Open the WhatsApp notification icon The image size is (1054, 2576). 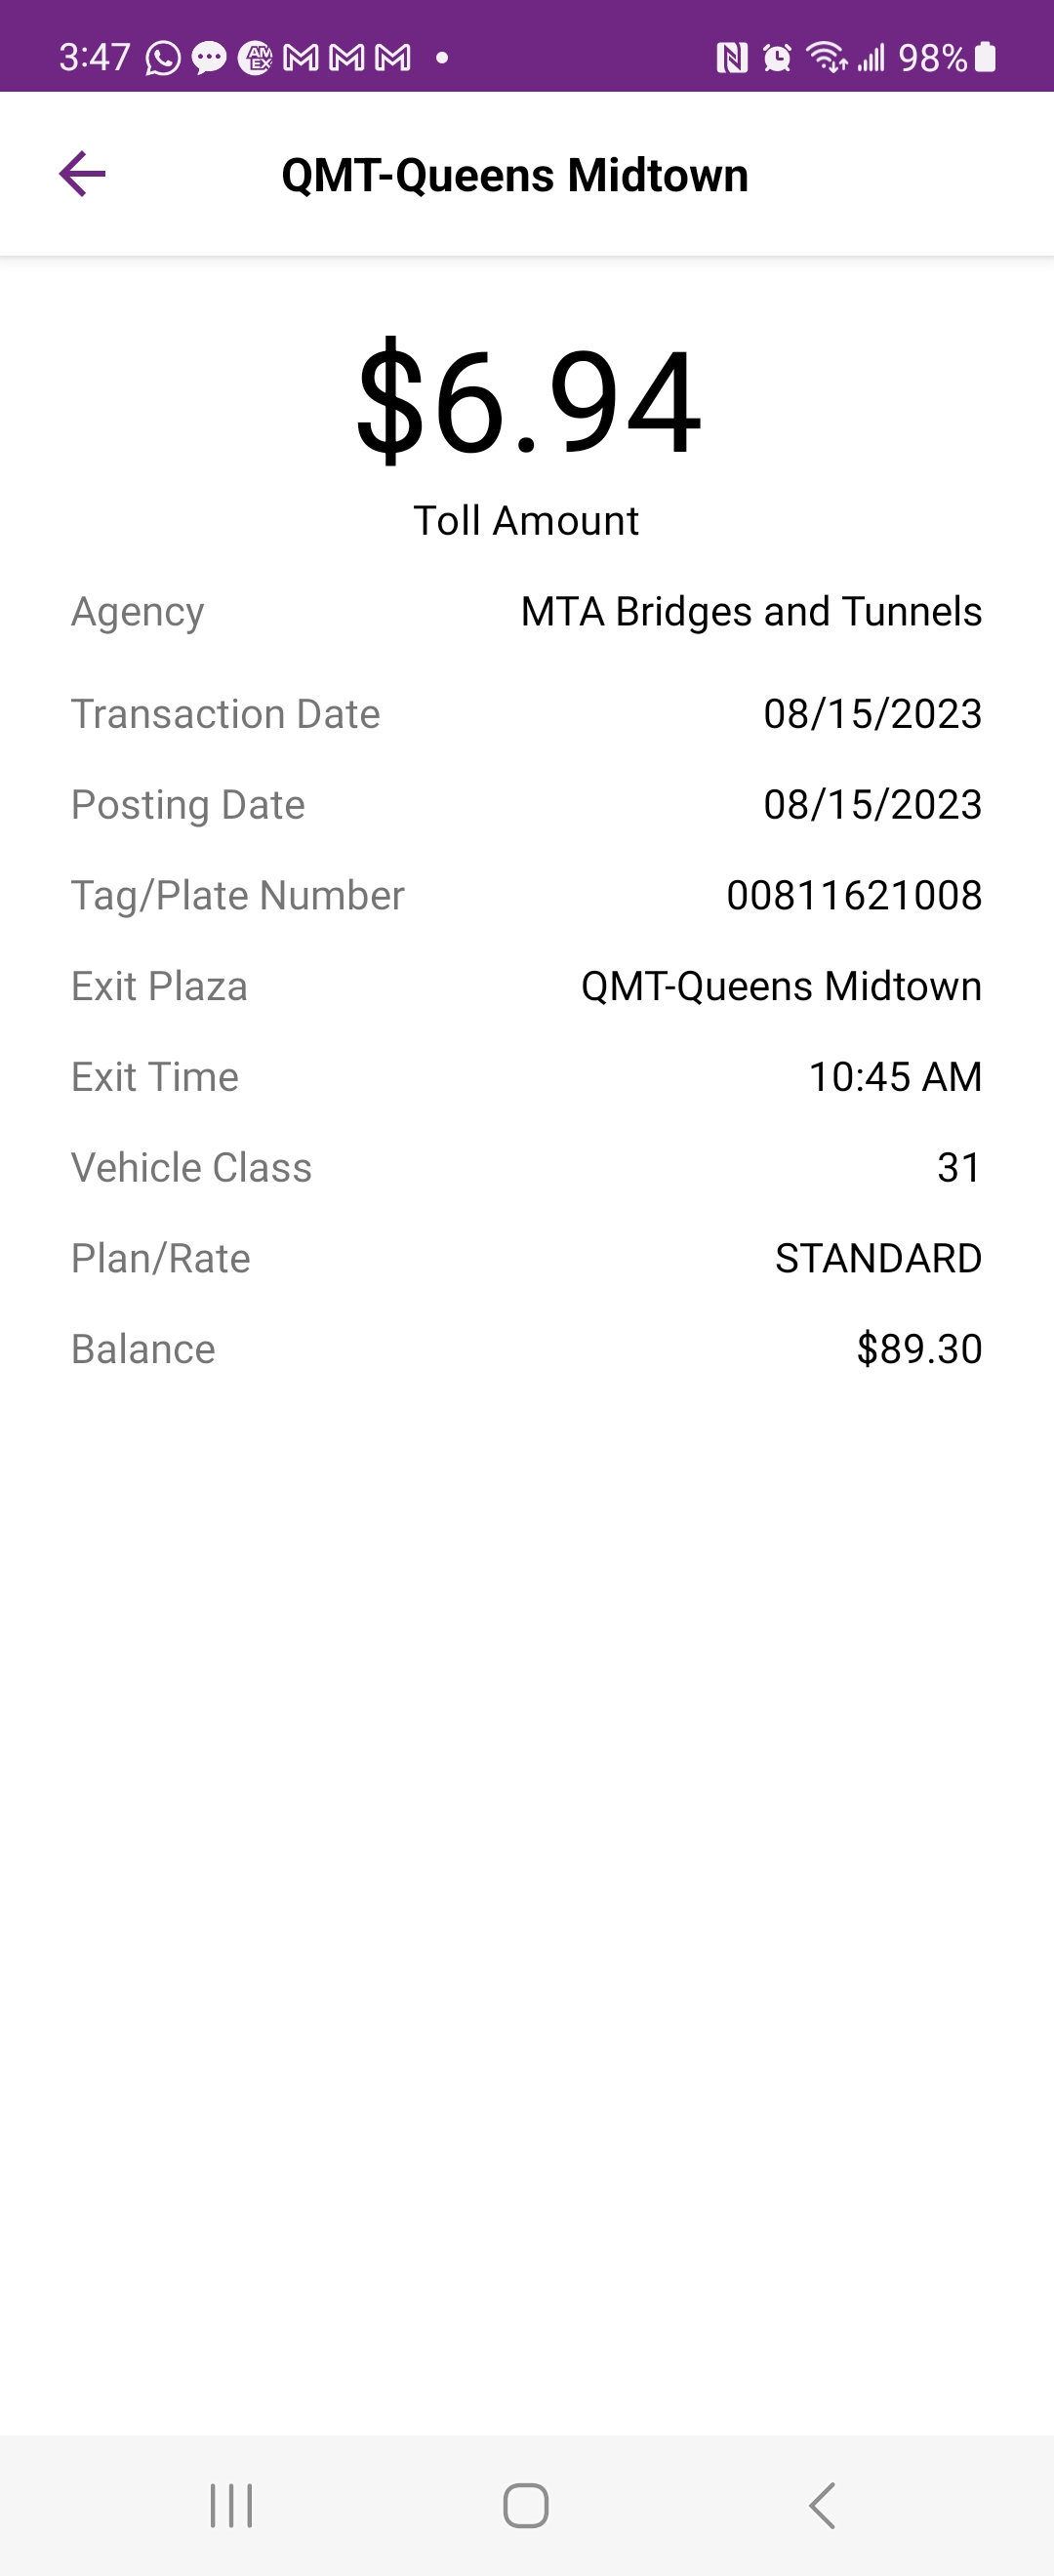(163, 58)
